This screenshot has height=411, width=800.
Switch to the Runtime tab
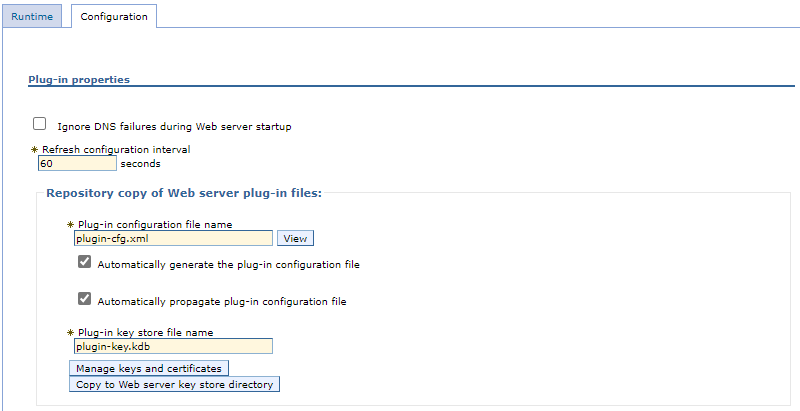32,16
